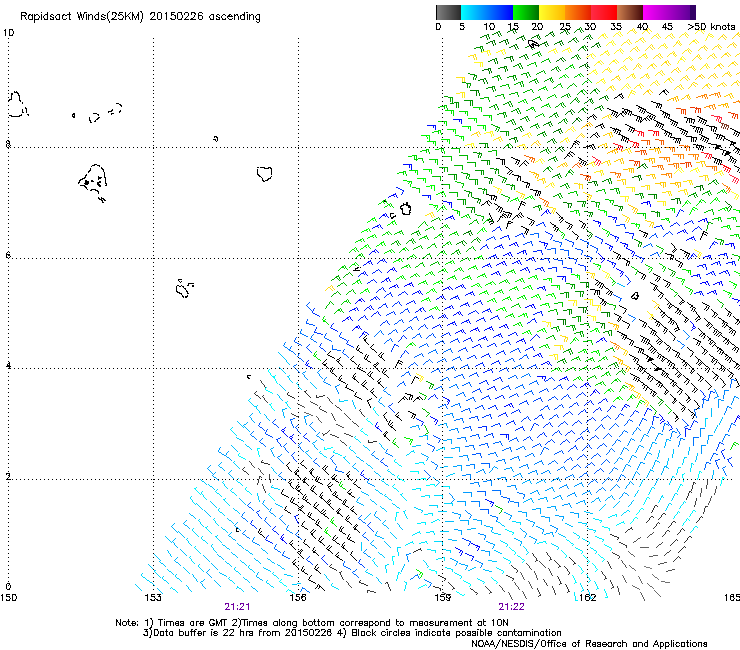
Task: Click the island outline near 7.5N 155.5E
Action: coord(265,174)
